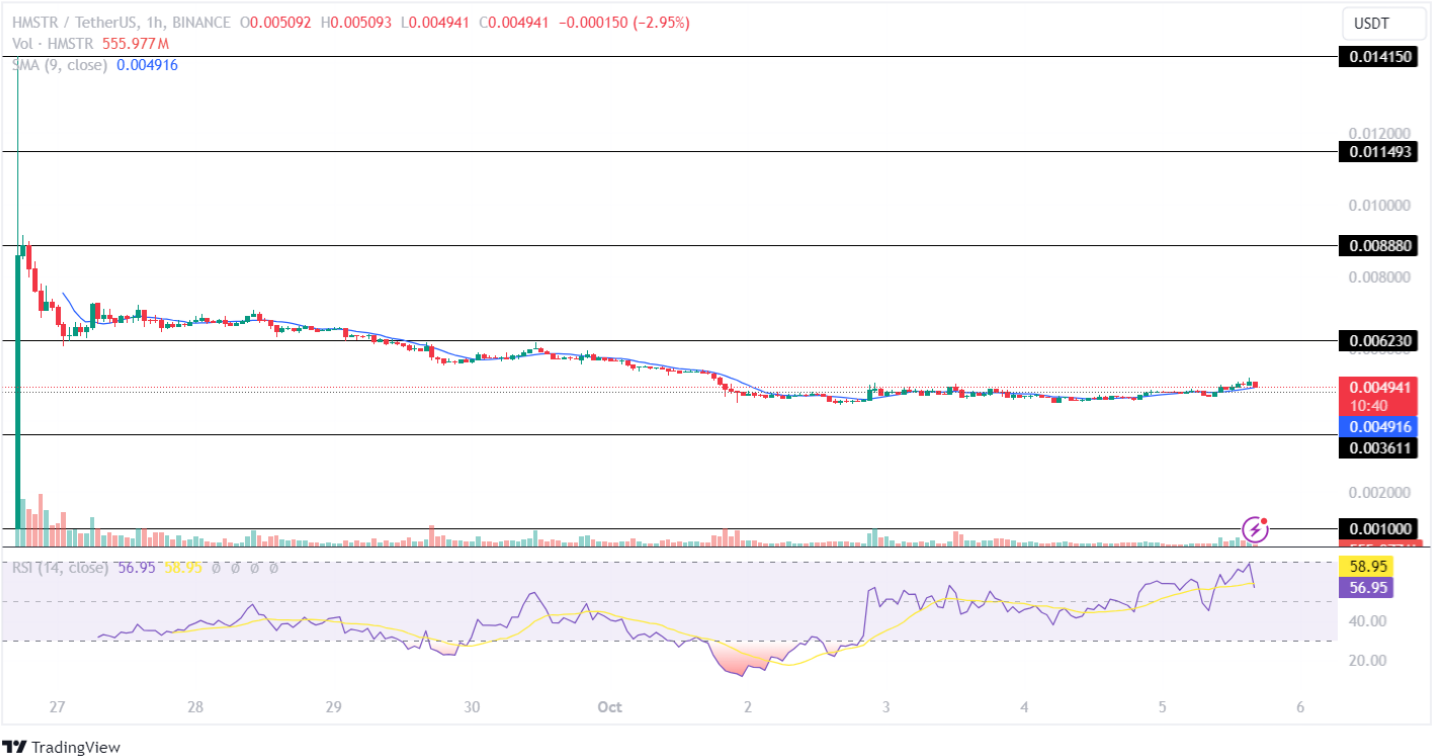Image resolution: width=1435 pixels, height=756 pixels.
Task: Click the date label 28 on time axis
Action: point(195,707)
